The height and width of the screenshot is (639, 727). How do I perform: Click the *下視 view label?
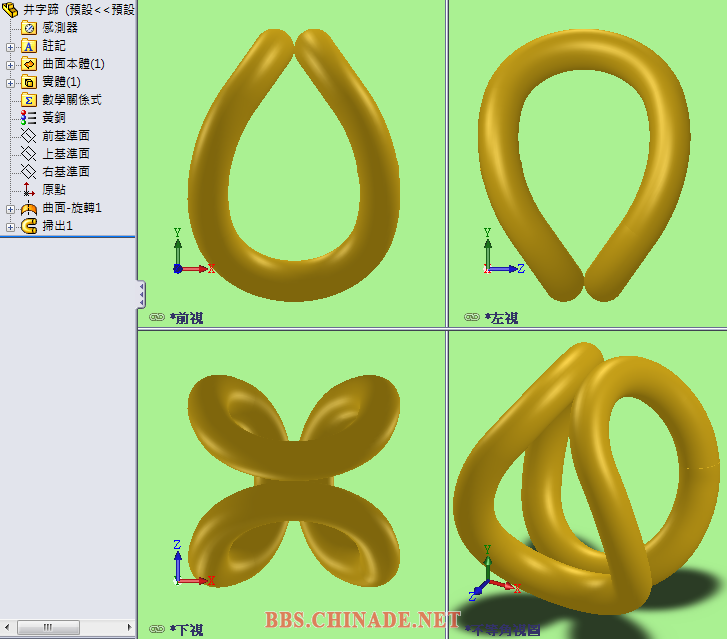(x=186, y=630)
